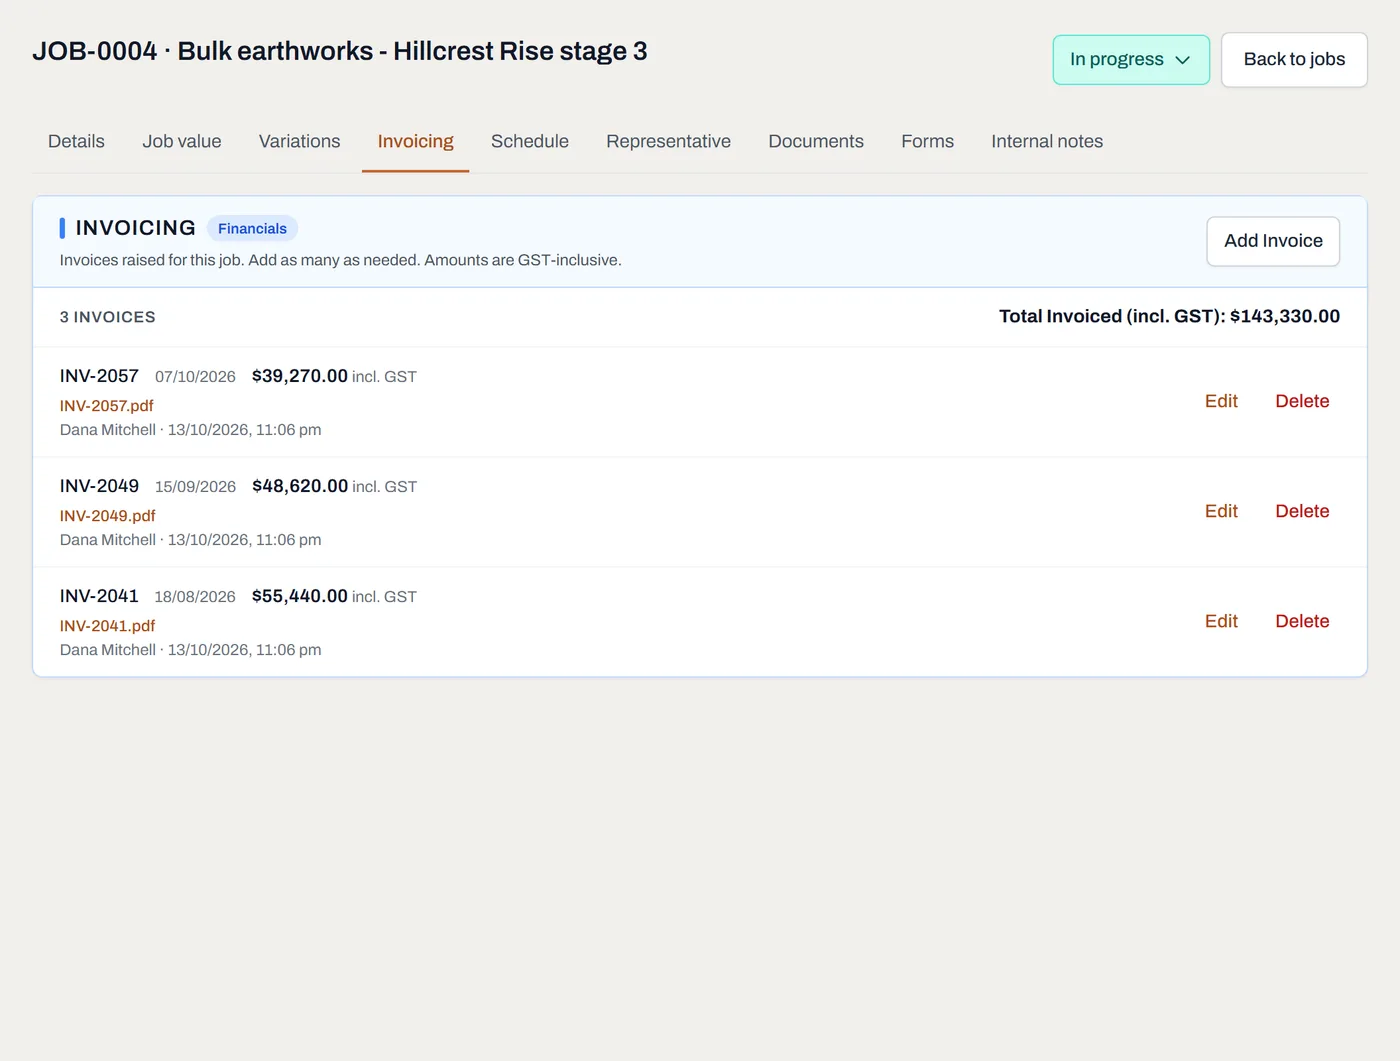Image resolution: width=1400 pixels, height=1061 pixels.
Task: Delete invoice INV-2057
Action: coord(1302,401)
